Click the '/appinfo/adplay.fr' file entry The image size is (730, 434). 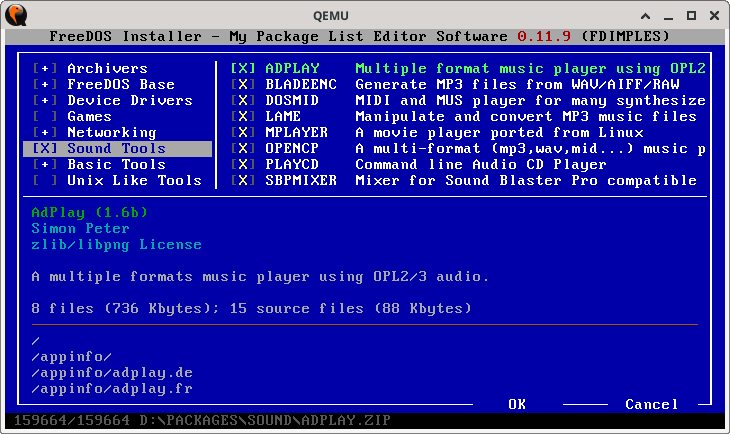coord(112,388)
